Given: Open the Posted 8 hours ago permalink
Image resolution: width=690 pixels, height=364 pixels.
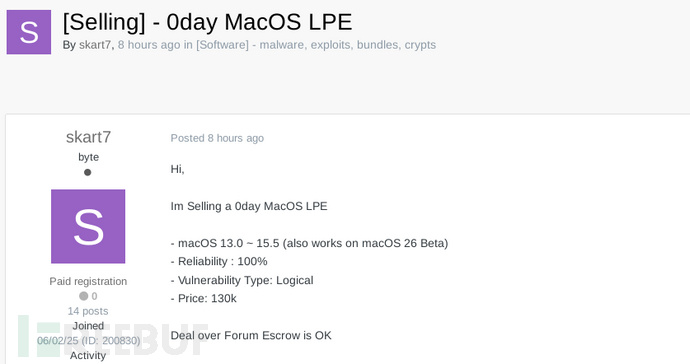Looking at the screenshot, I should click(x=217, y=138).
